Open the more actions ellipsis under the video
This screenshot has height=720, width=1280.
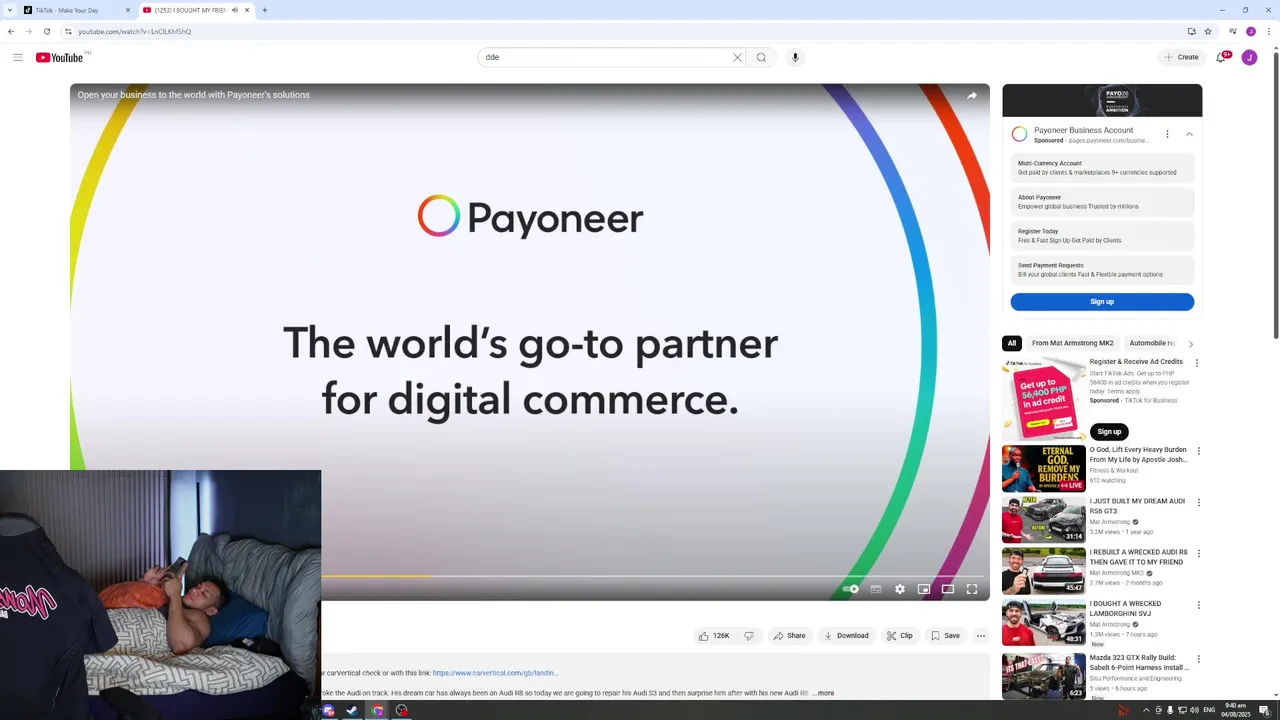tap(981, 636)
